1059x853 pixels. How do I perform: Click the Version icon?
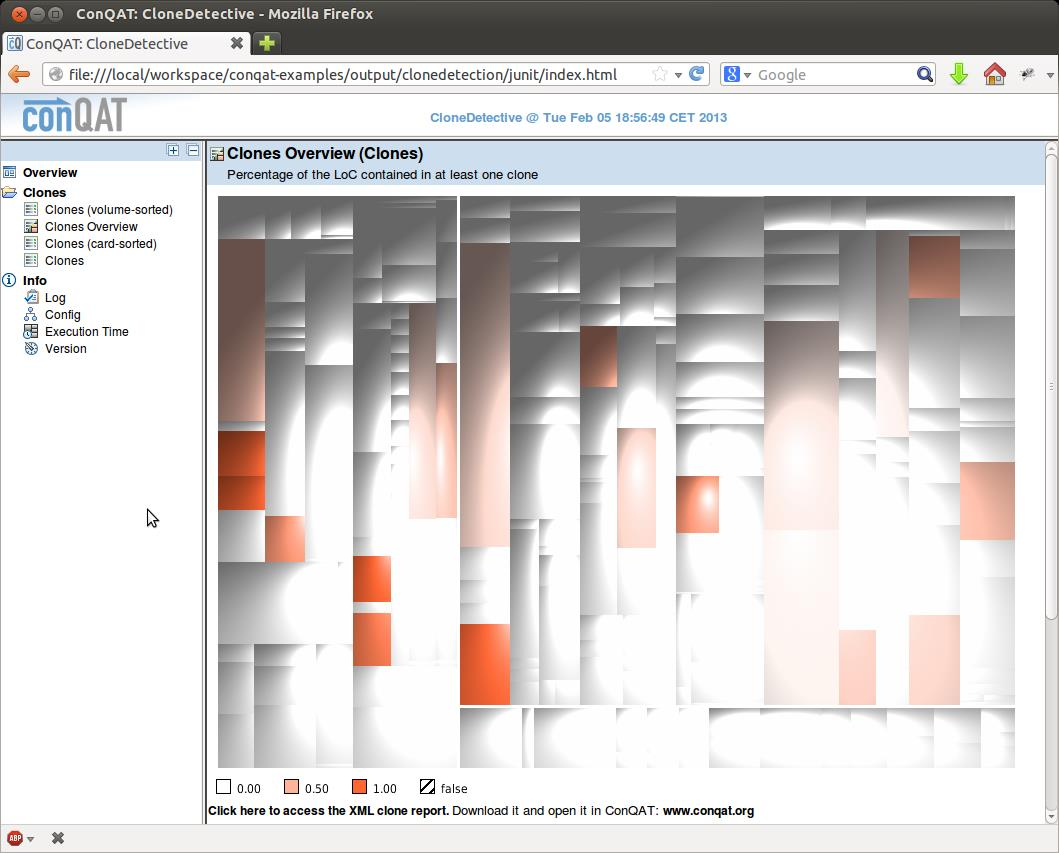click(31, 348)
